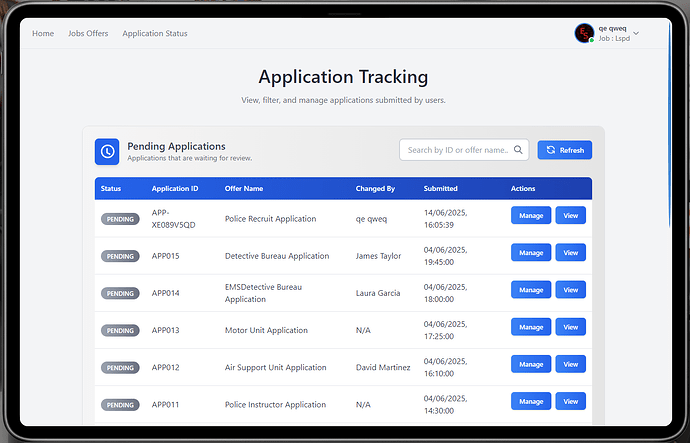690x443 pixels.
Task: Click the Application Tracking title
Action: click(343, 77)
